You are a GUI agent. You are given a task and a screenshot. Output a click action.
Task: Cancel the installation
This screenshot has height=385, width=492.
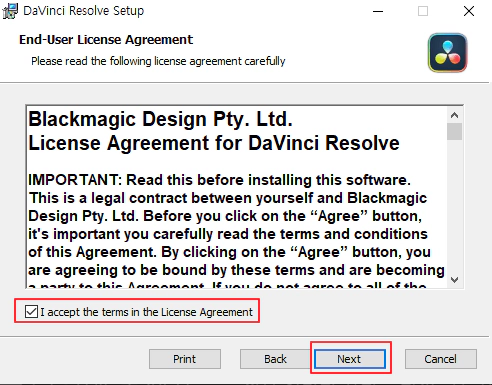click(441, 359)
